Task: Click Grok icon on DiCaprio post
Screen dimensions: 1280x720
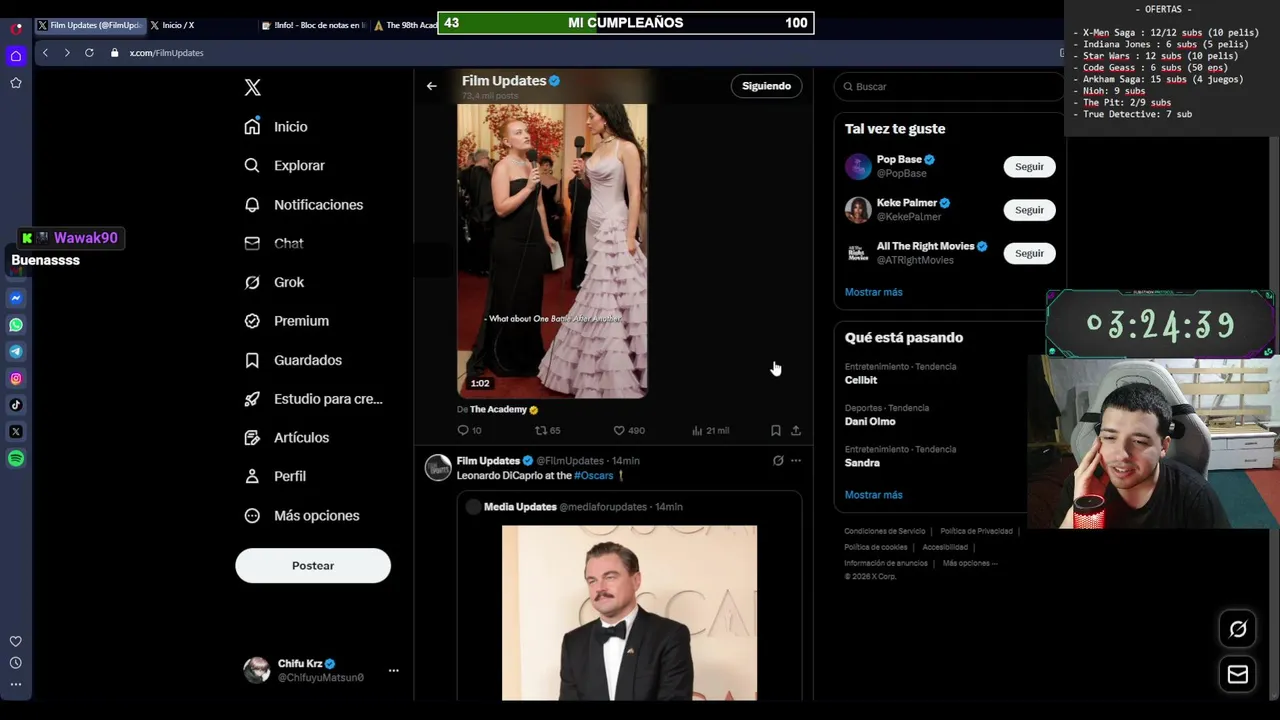Action: [778, 461]
